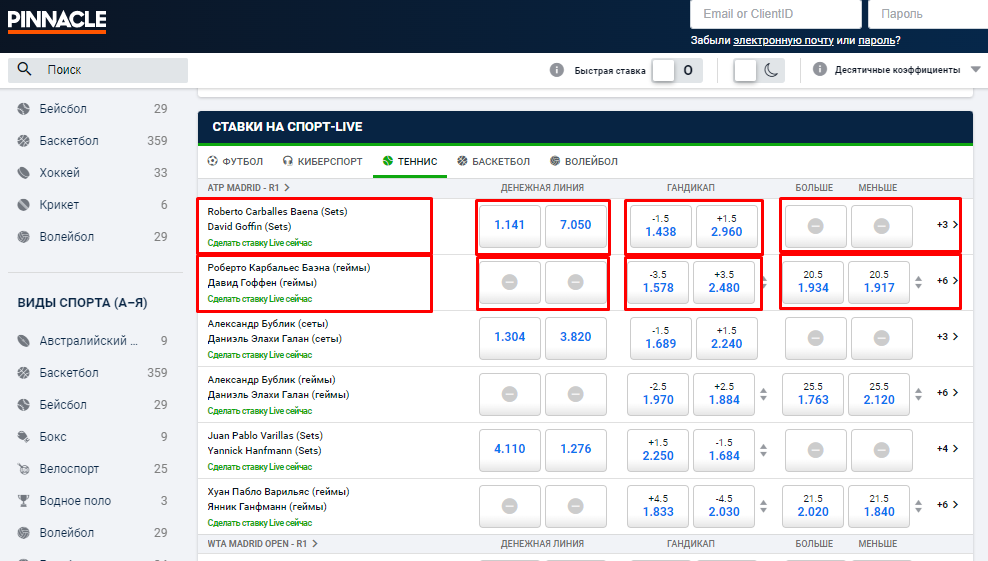The height and width of the screenshot is (561, 988).
Task: Click forgot пароль link
Action: 876,40
